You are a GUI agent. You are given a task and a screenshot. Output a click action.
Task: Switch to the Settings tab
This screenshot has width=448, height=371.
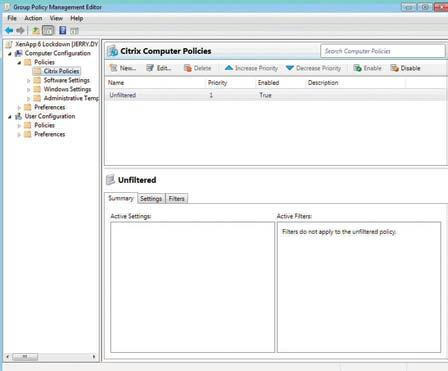coord(151,199)
